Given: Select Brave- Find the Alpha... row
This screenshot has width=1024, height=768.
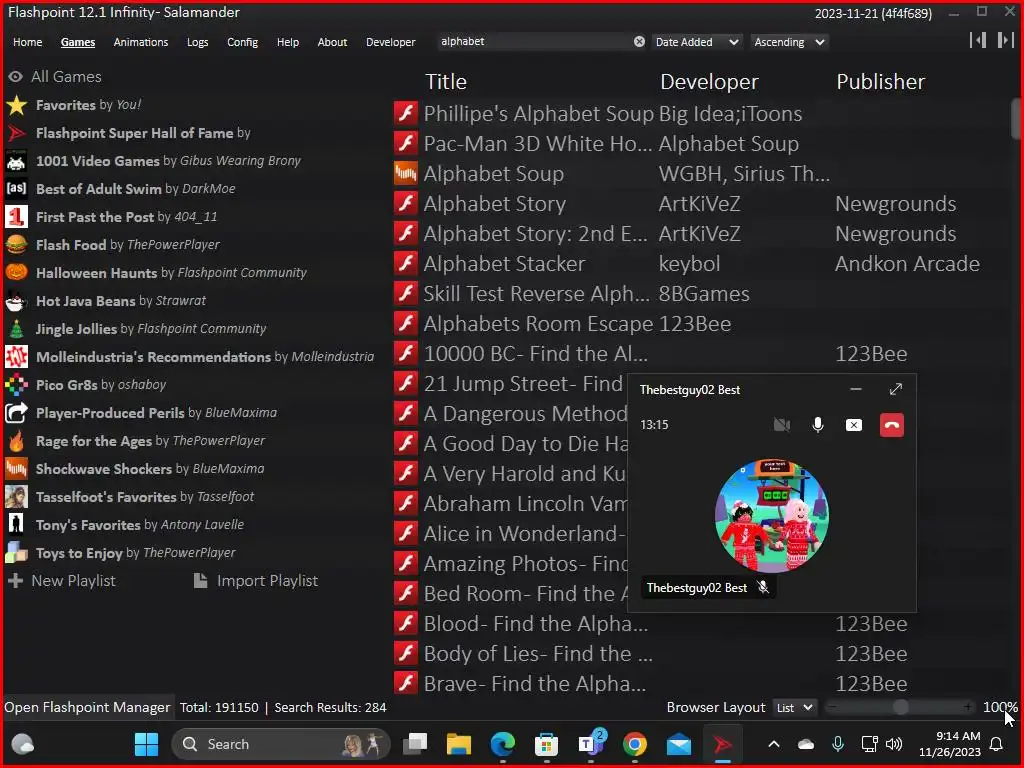Looking at the screenshot, I should [702, 683].
